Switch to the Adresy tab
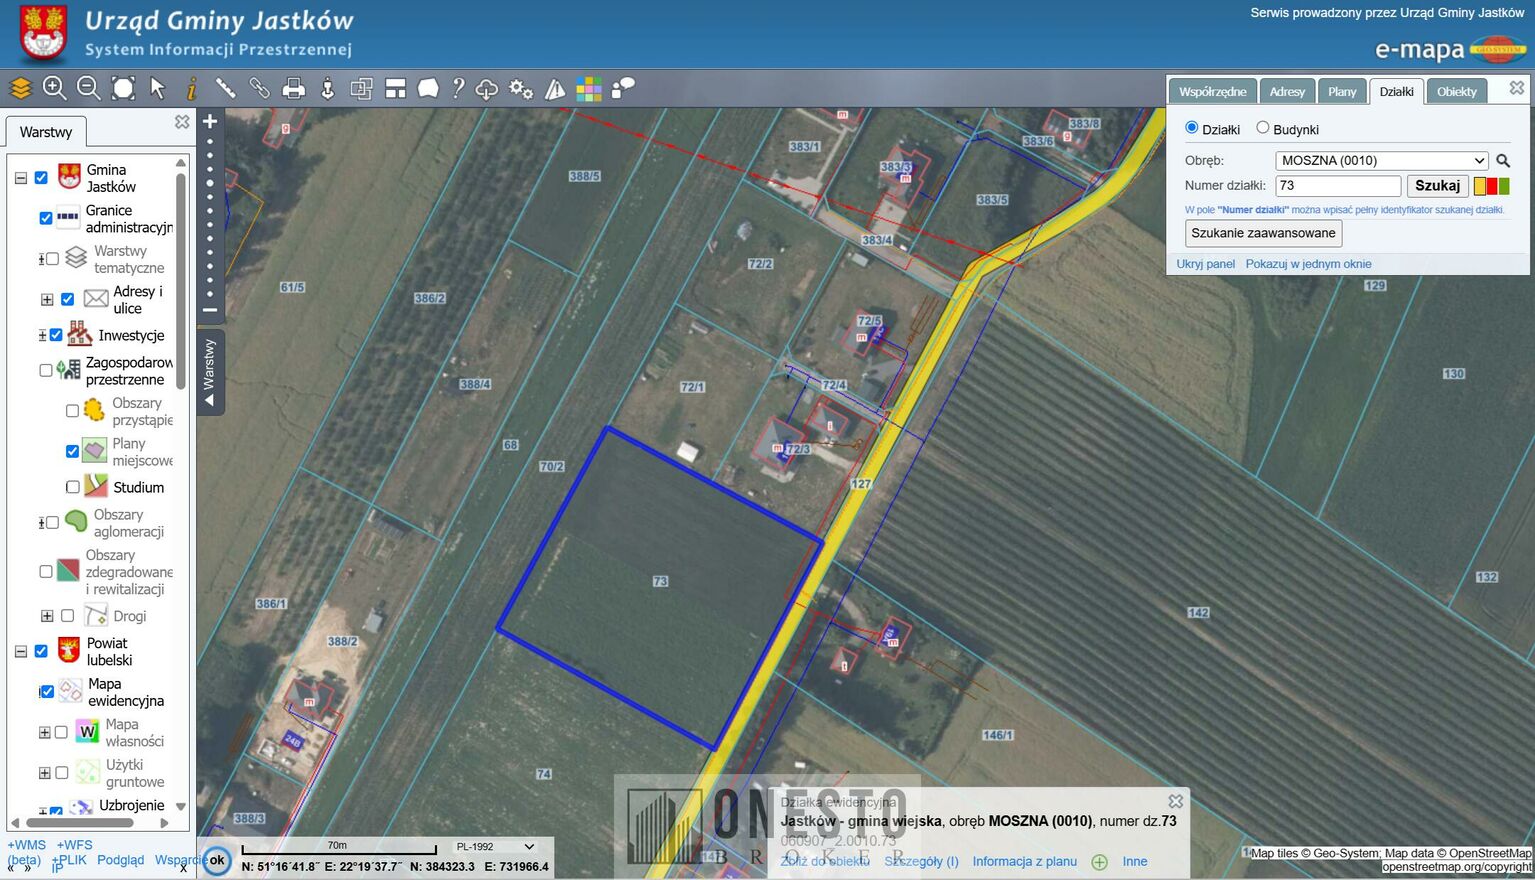The width and height of the screenshot is (1535, 880). (x=1286, y=91)
